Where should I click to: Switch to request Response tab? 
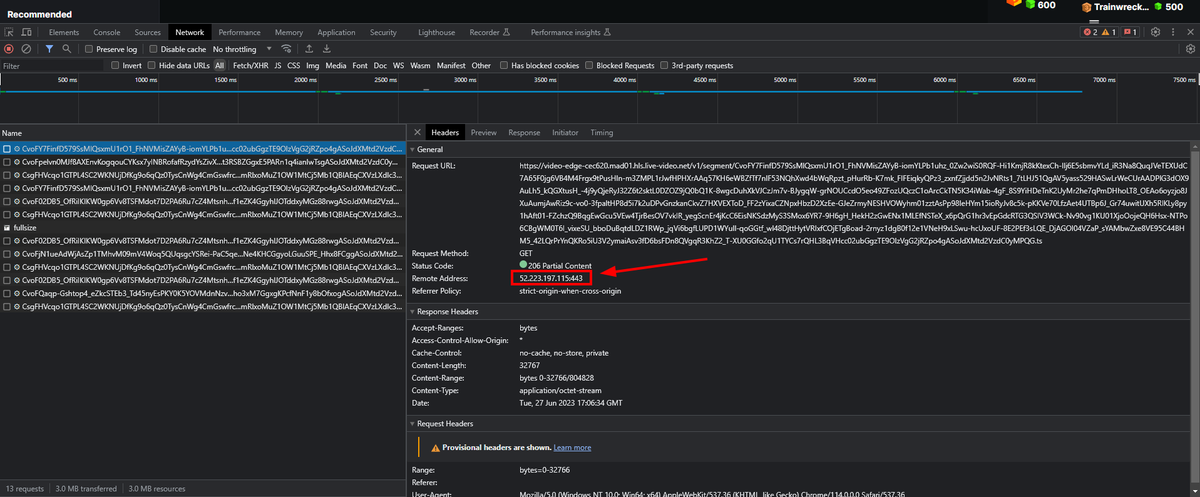[x=524, y=132]
